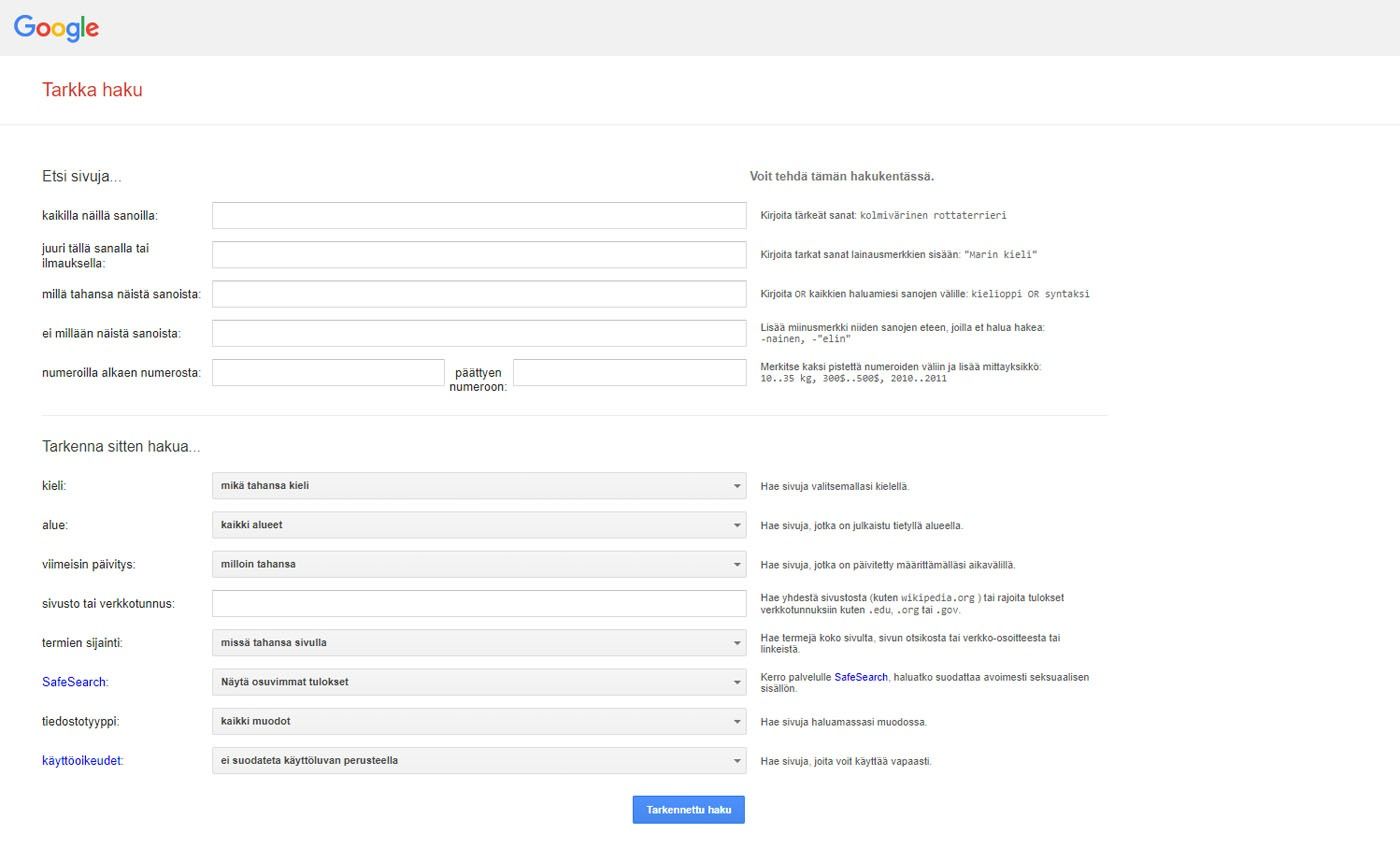
Task: Click the Google logo
Action: tap(55, 28)
